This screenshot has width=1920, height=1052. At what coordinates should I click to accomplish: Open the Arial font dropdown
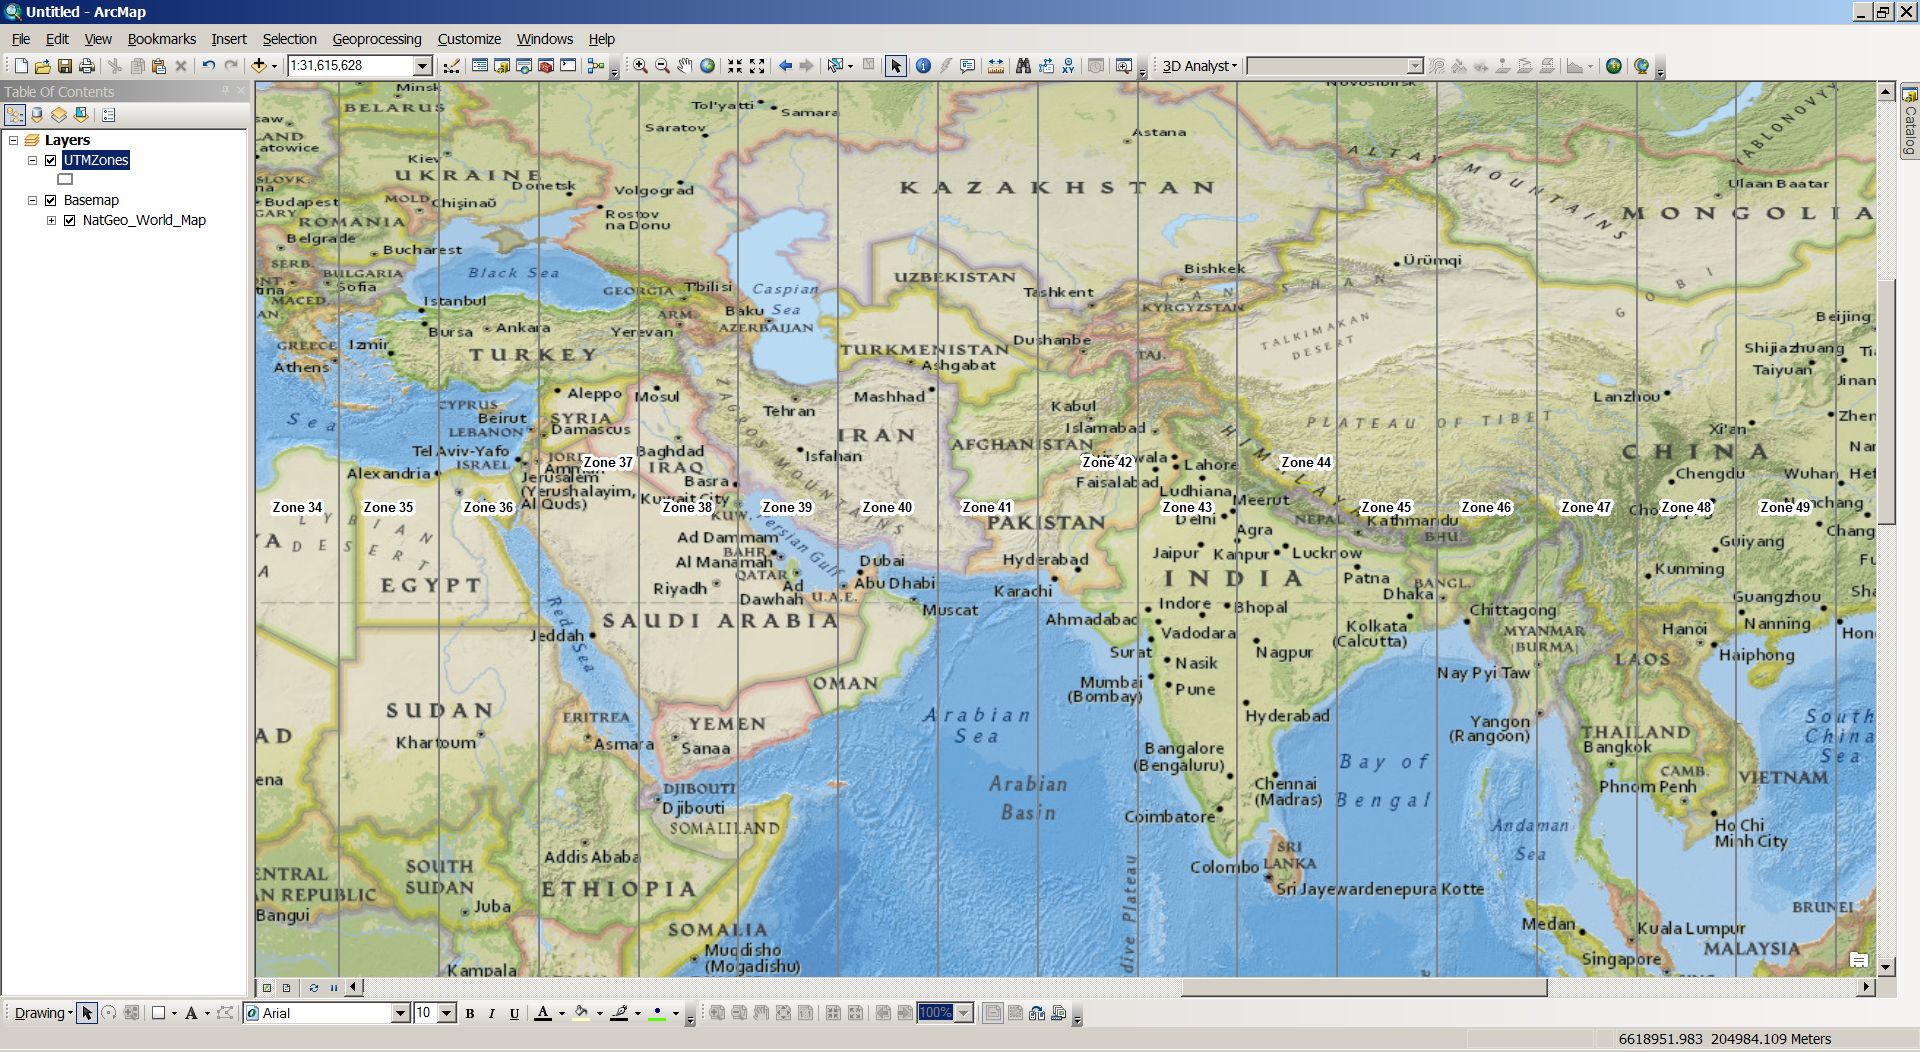(x=400, y=1013)
